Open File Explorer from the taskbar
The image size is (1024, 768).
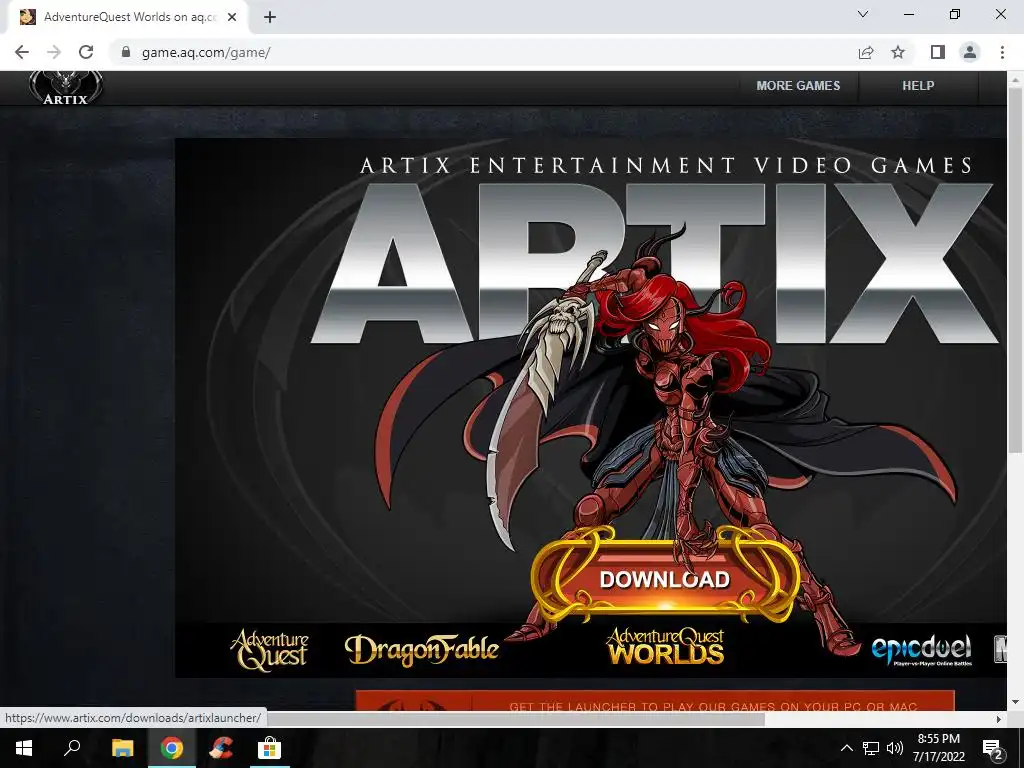pos(122,748)
